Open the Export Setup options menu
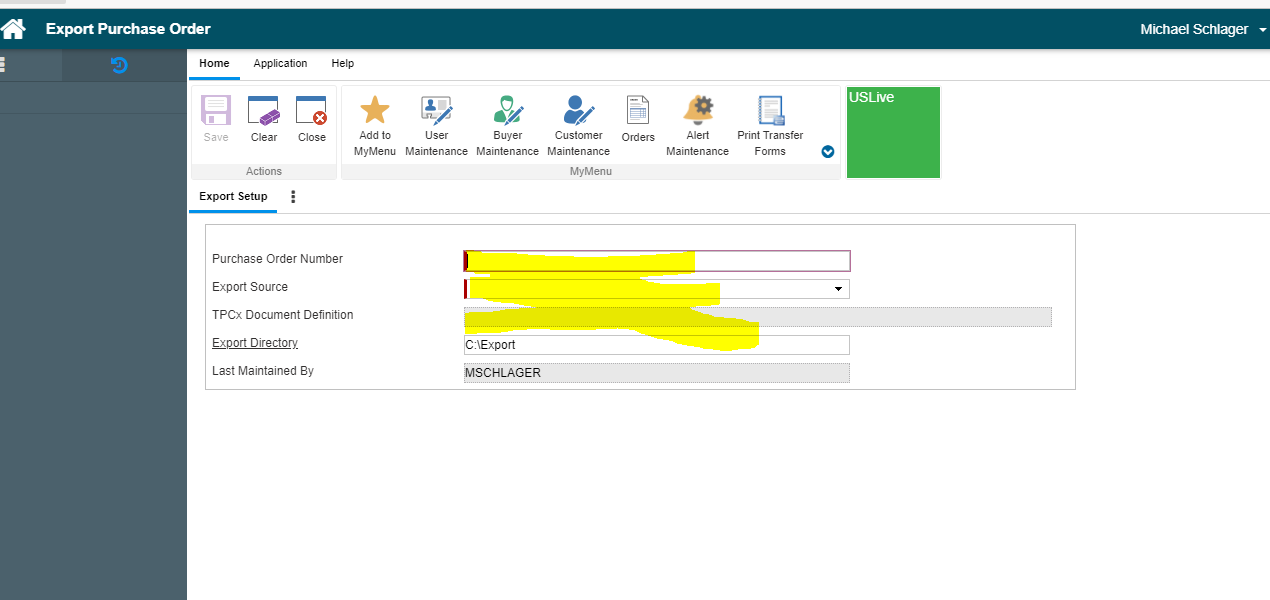1270x600 pixels. [293, 197]
